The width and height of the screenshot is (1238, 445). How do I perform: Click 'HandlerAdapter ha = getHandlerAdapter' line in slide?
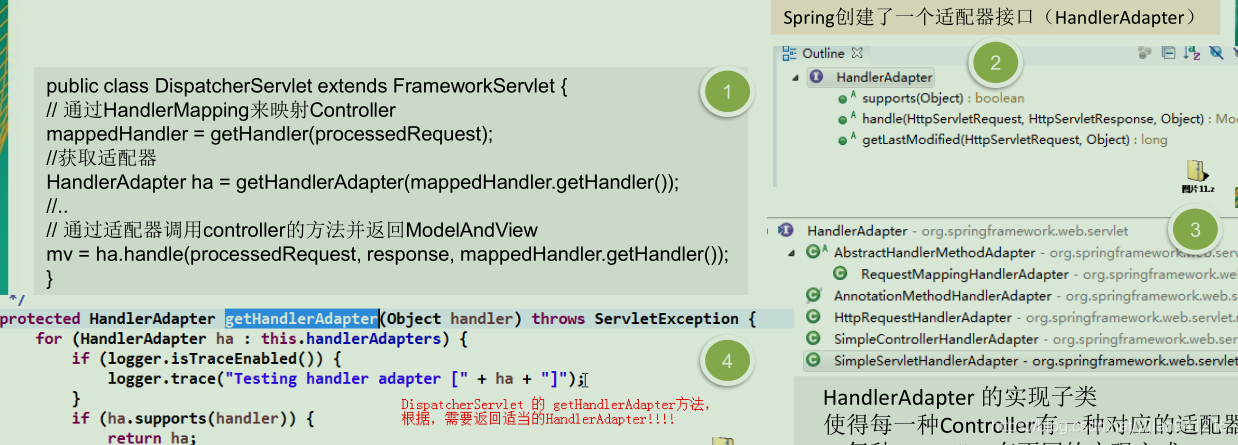coord(363,182)
